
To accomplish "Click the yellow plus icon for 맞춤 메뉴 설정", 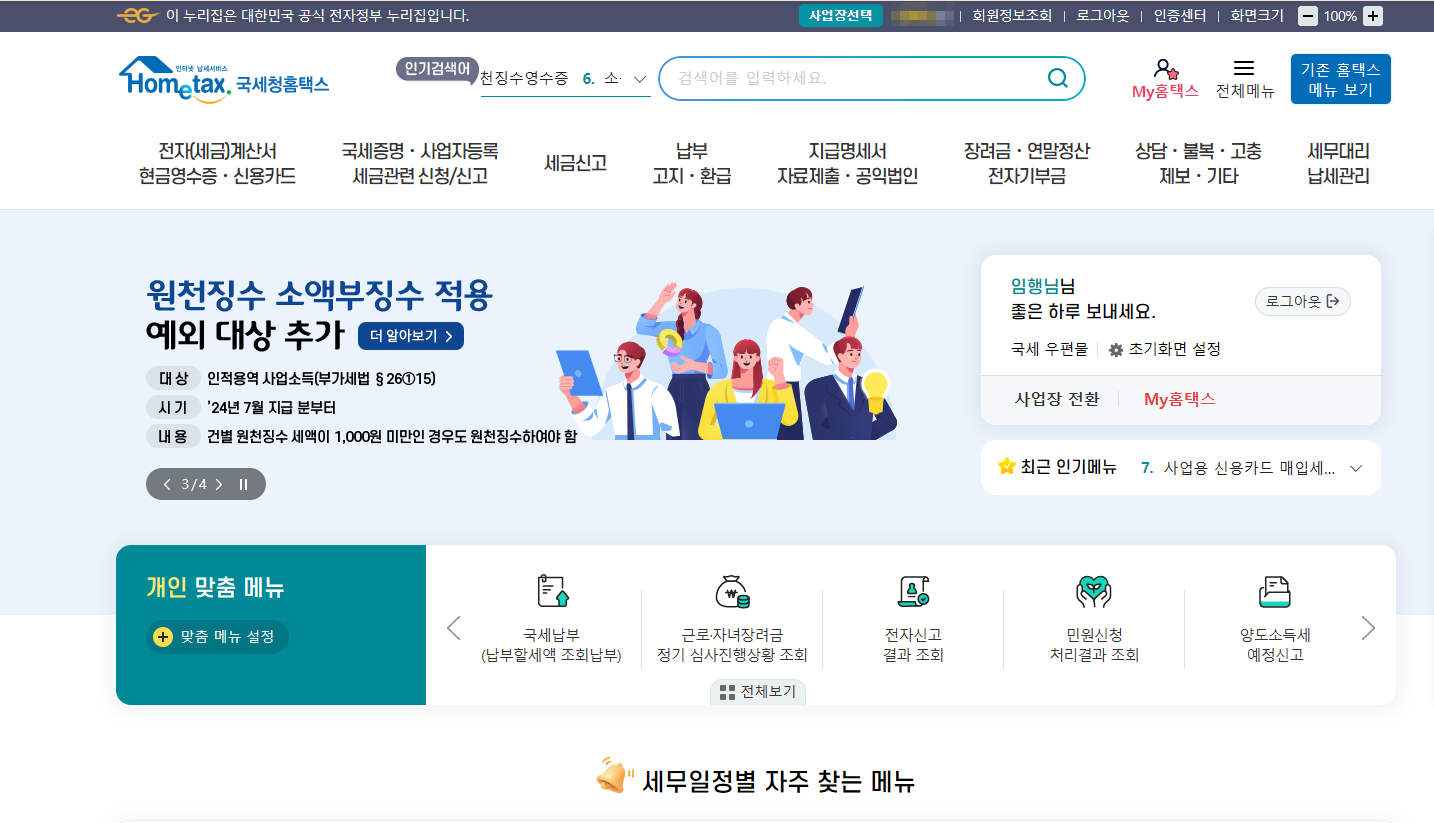I will [163, 637].
